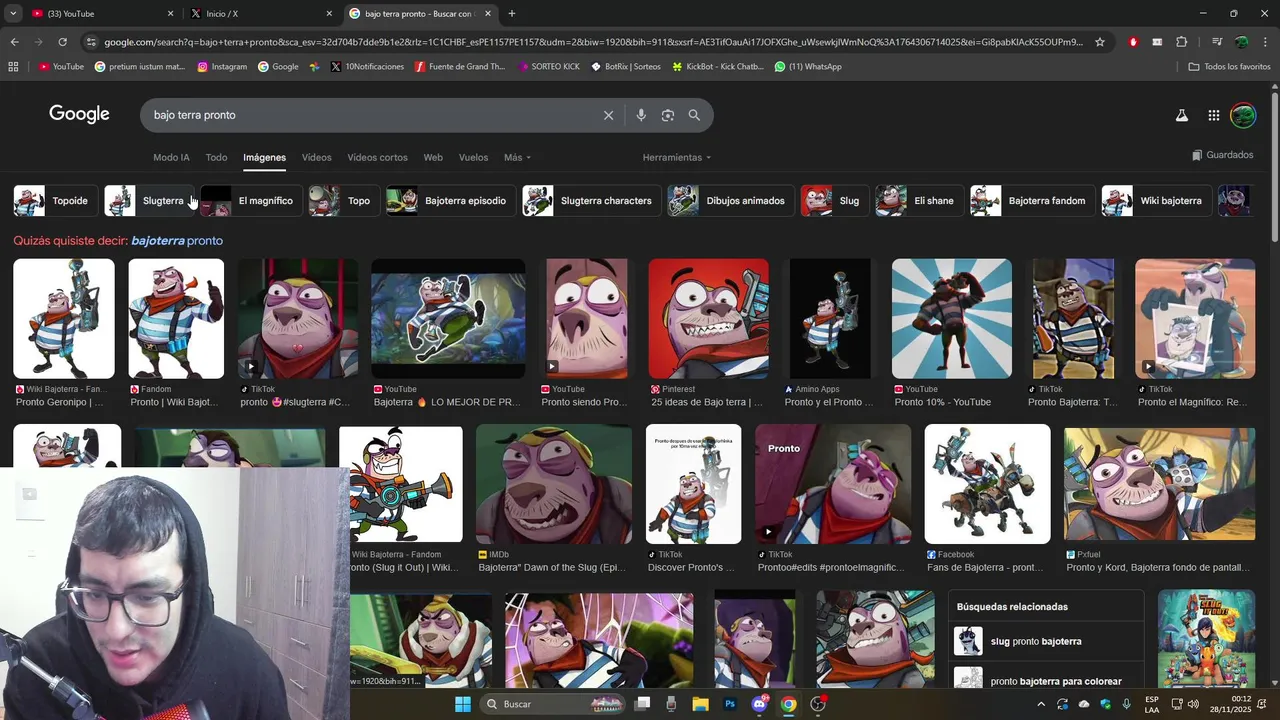The width and height of the screenshot is (1280, 720).
Task: Clear the search box with the X icon
Action: [x=608, y=115]
